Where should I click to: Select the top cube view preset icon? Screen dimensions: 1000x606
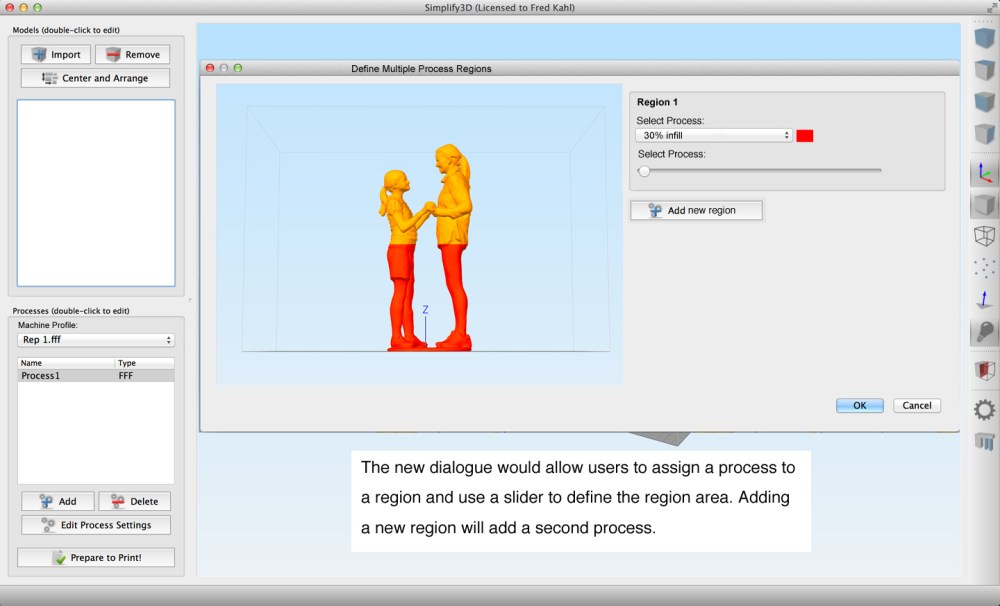985,39
